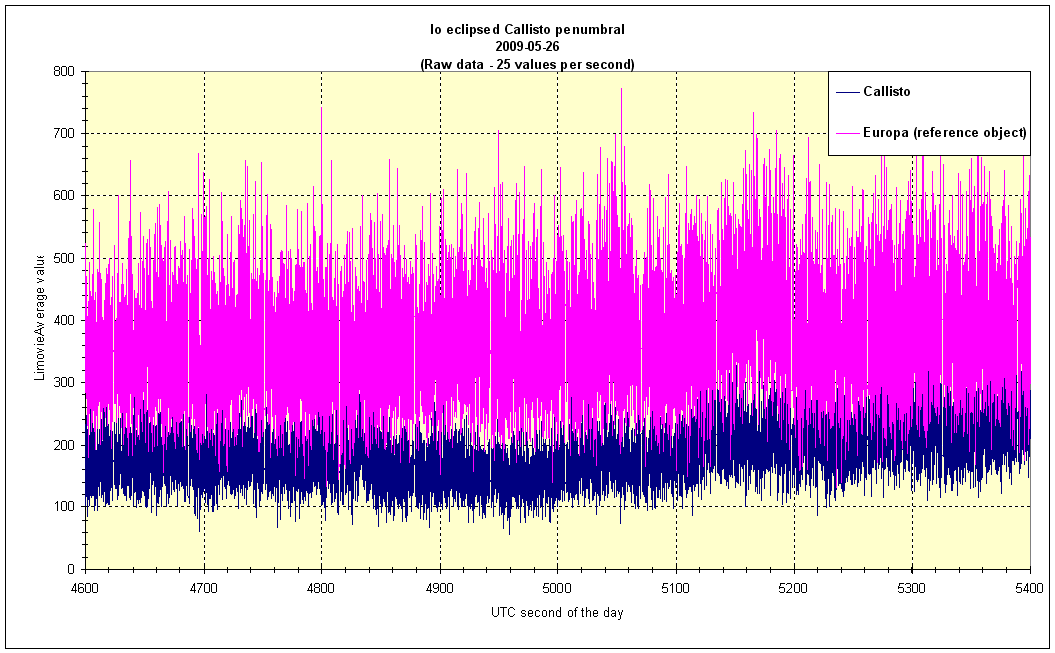Viewport: 1055px width, 653px height.
Task: Click the y-axis label 500
Action: [65, 258]
